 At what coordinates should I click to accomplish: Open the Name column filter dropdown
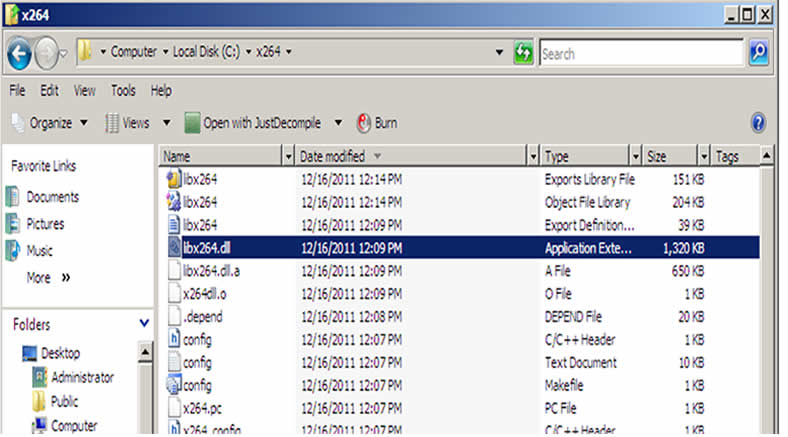pyautogui.click(x=288, y=157)
